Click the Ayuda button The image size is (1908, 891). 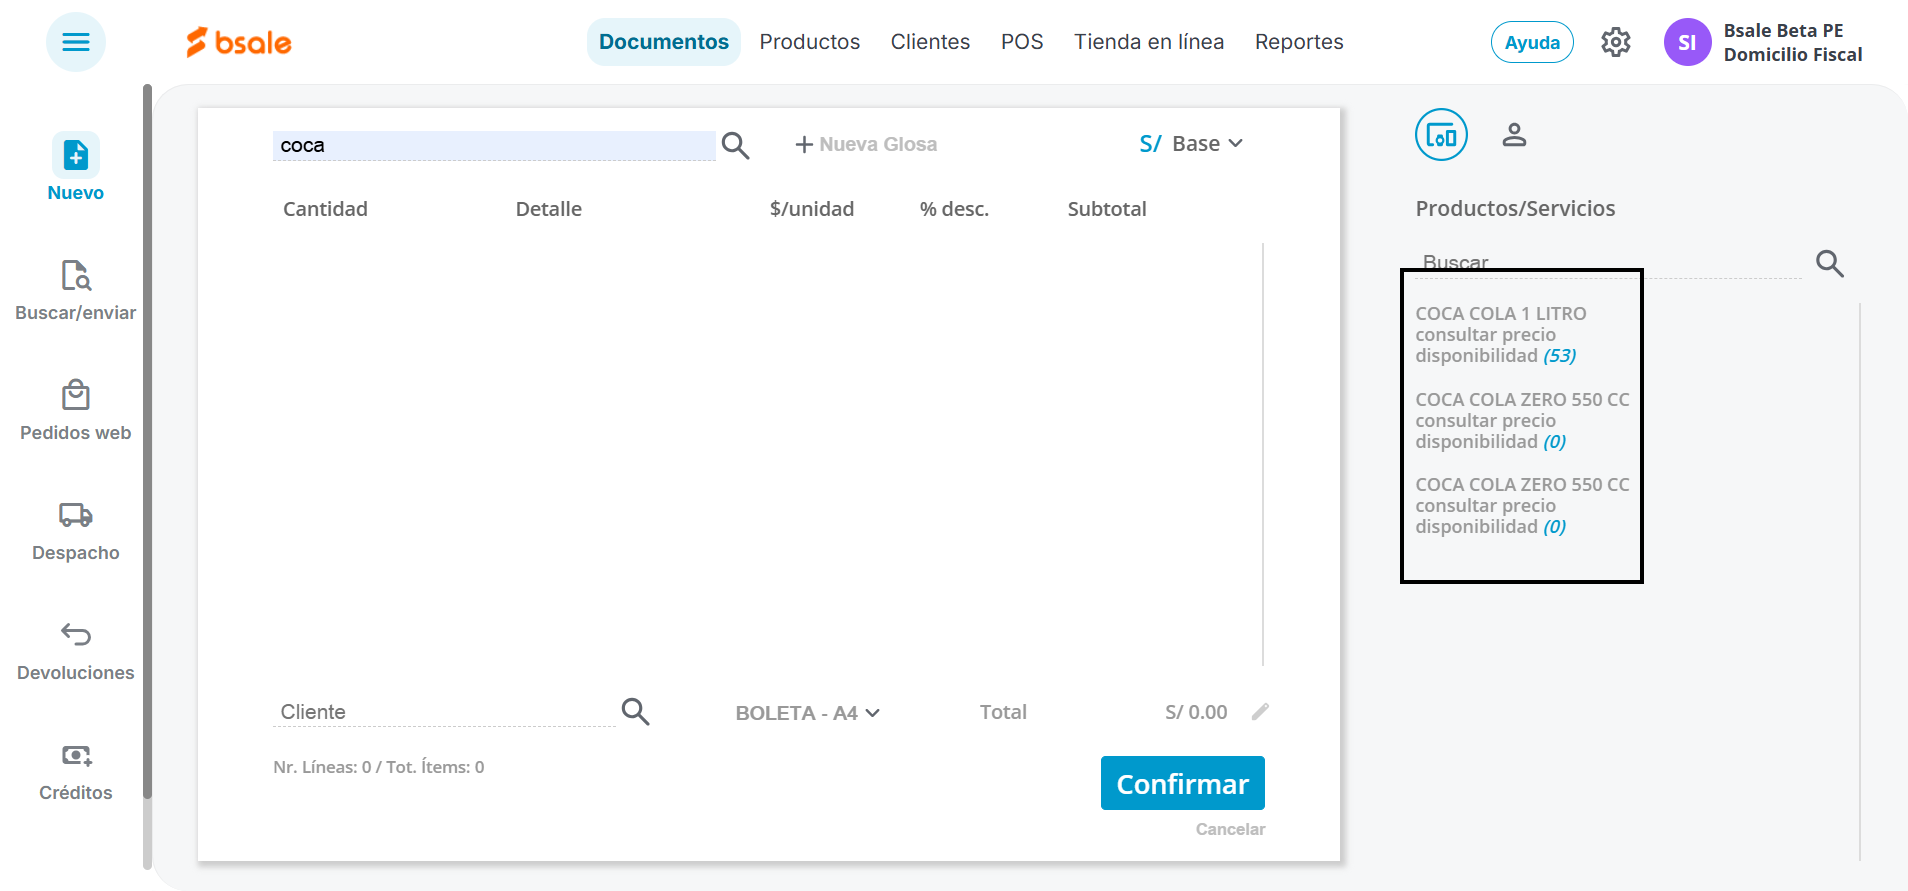click(x=1532, y=42)
